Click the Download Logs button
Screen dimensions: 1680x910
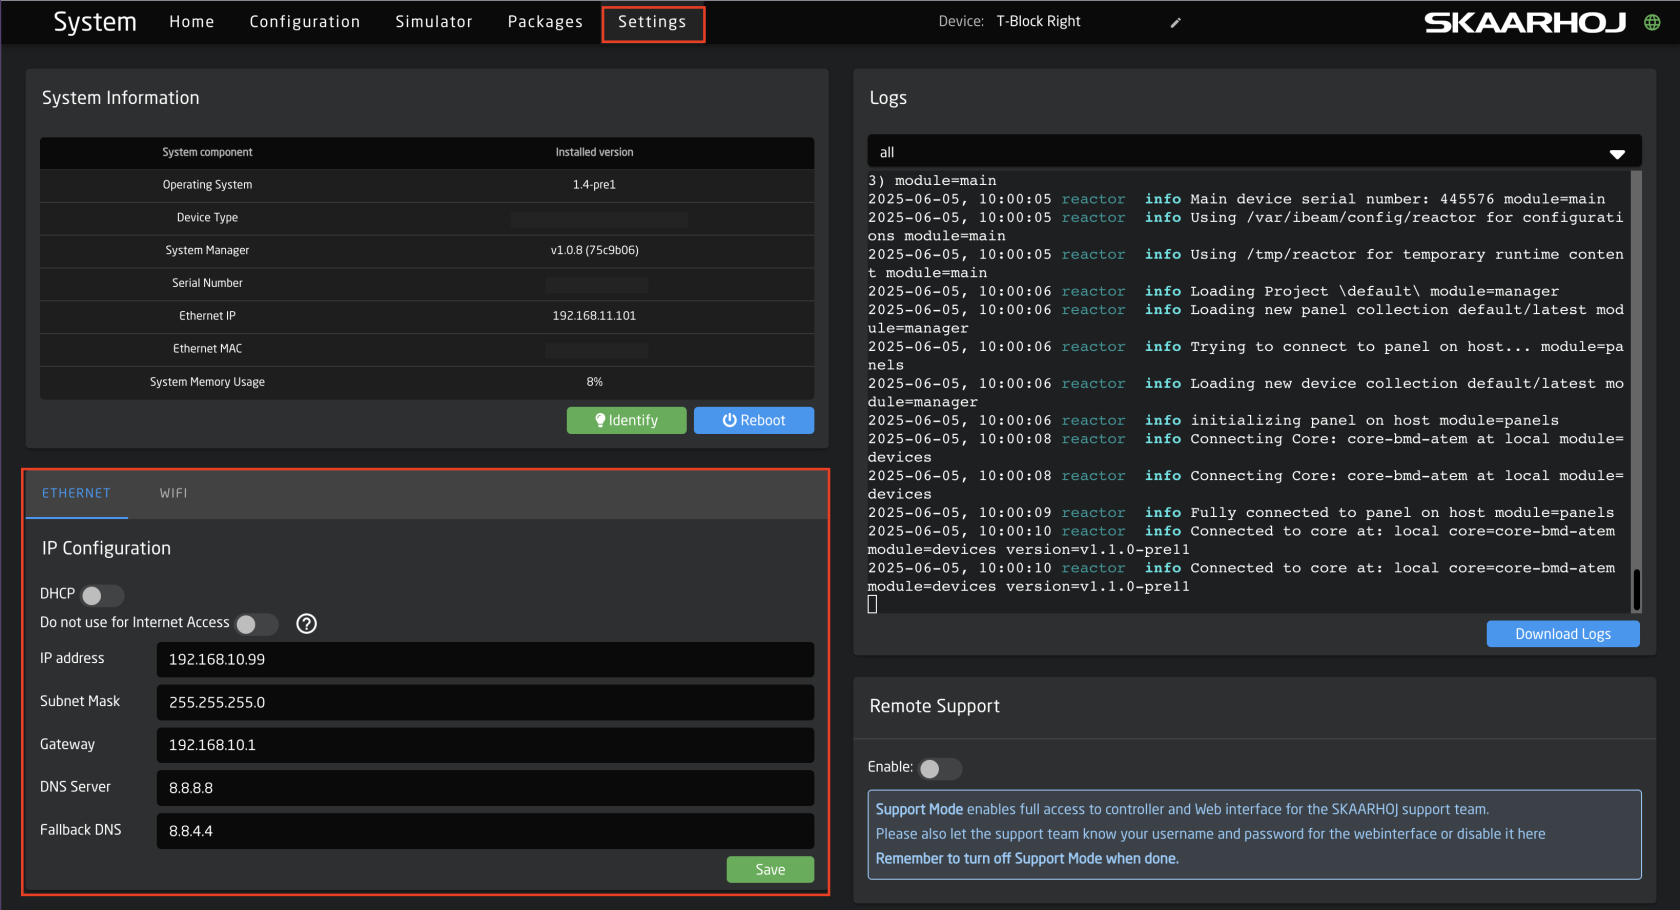coord(1563,634)
